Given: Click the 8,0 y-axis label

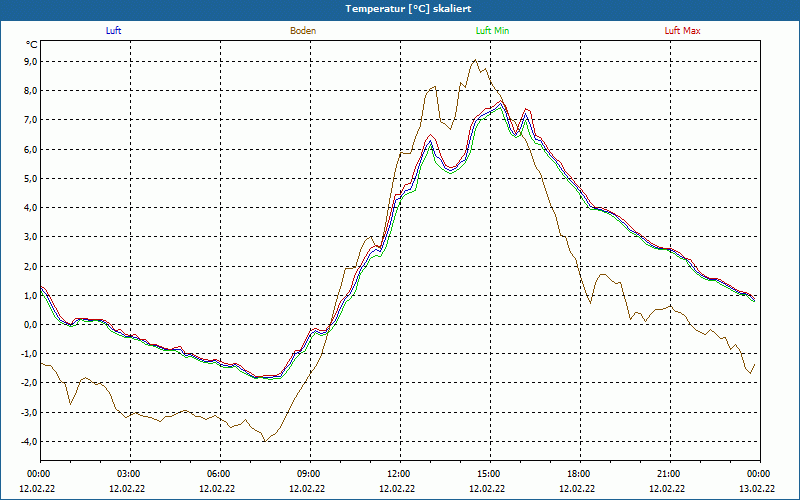Looking at the screenshot, I should coord(31,91).
